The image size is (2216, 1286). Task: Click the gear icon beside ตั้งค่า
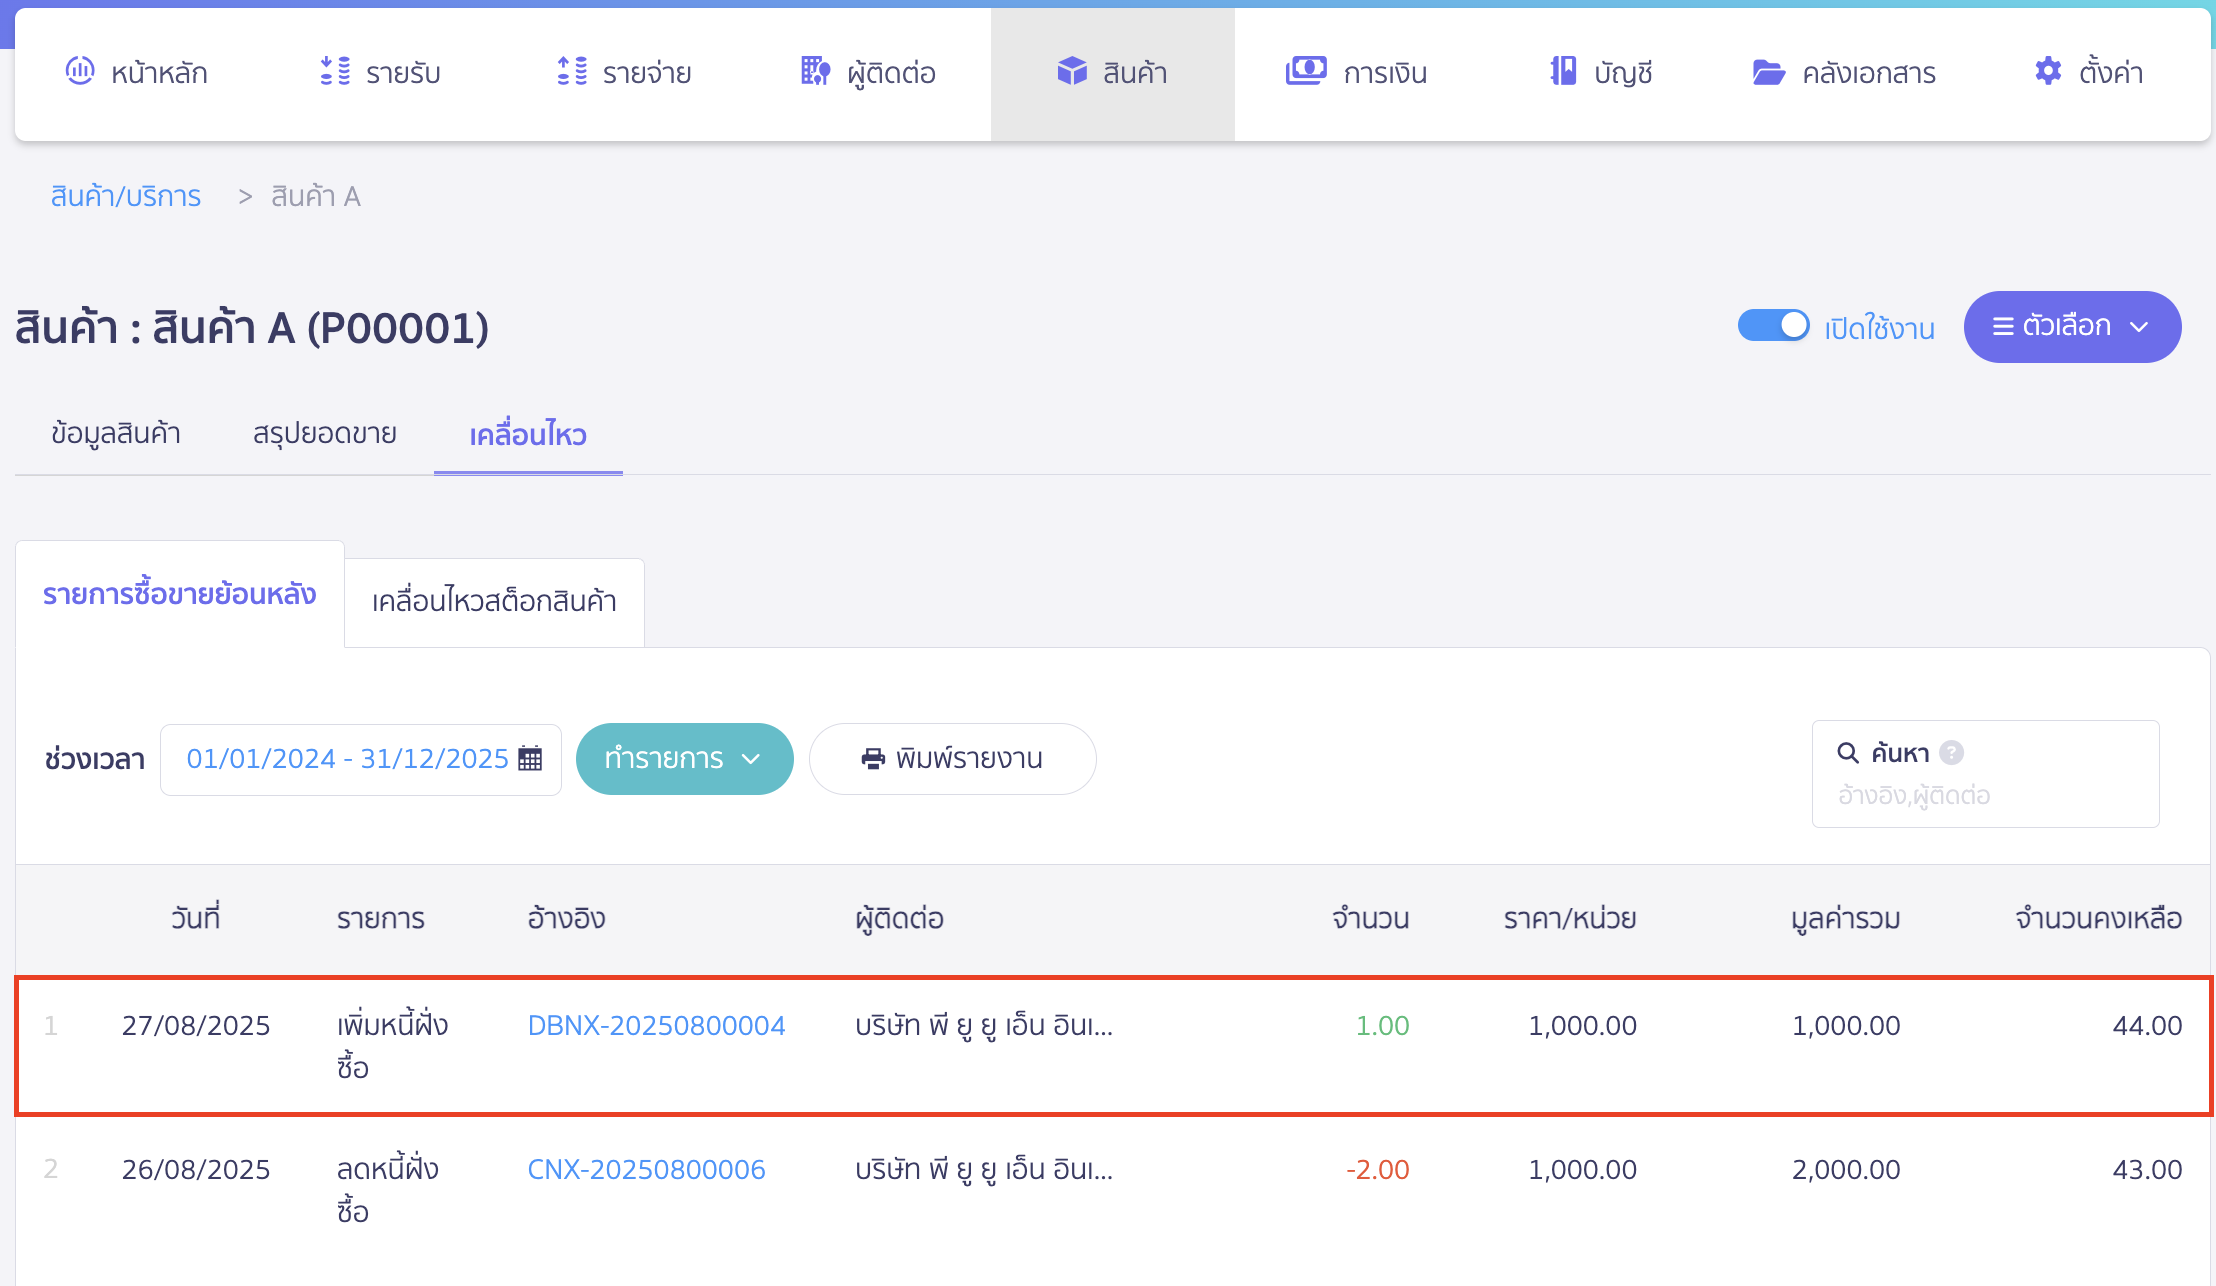(x=2048, y=71)
